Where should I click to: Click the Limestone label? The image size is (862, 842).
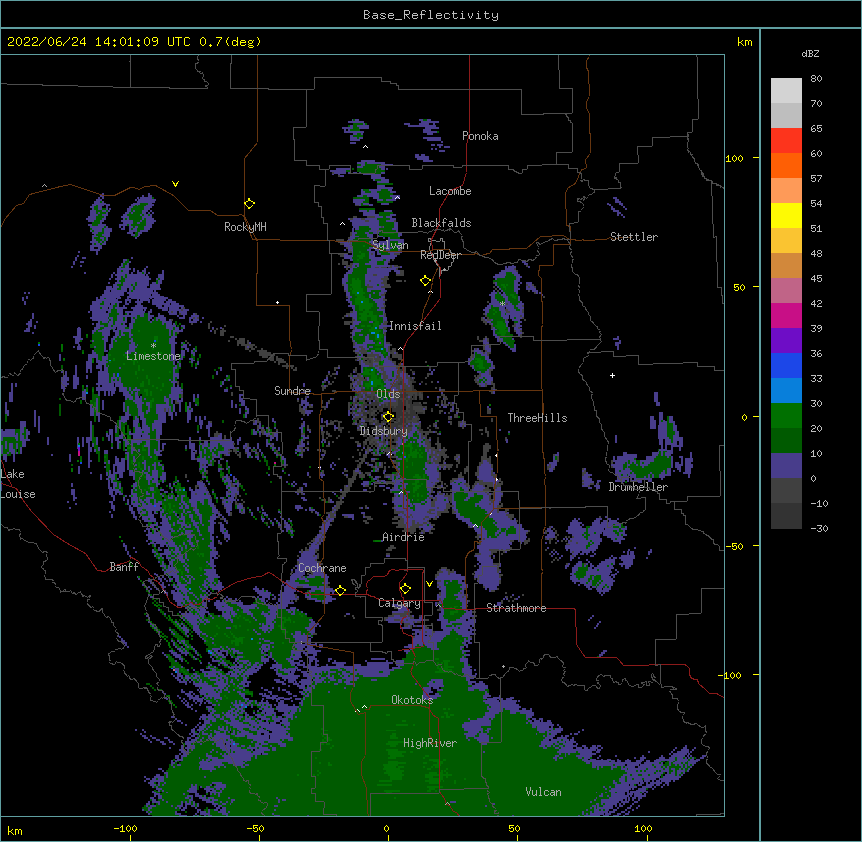coord(153,356)
